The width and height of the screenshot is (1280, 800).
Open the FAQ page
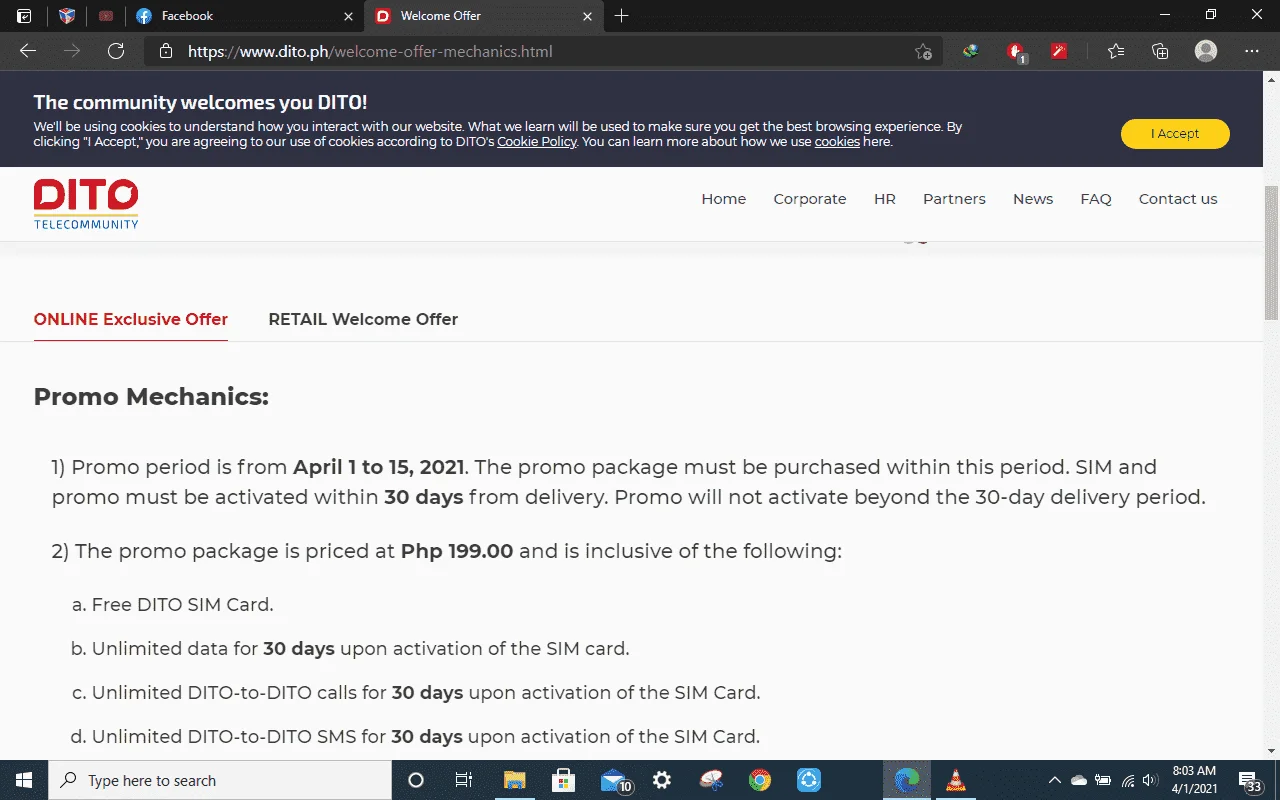click(x=1096, y=199)
